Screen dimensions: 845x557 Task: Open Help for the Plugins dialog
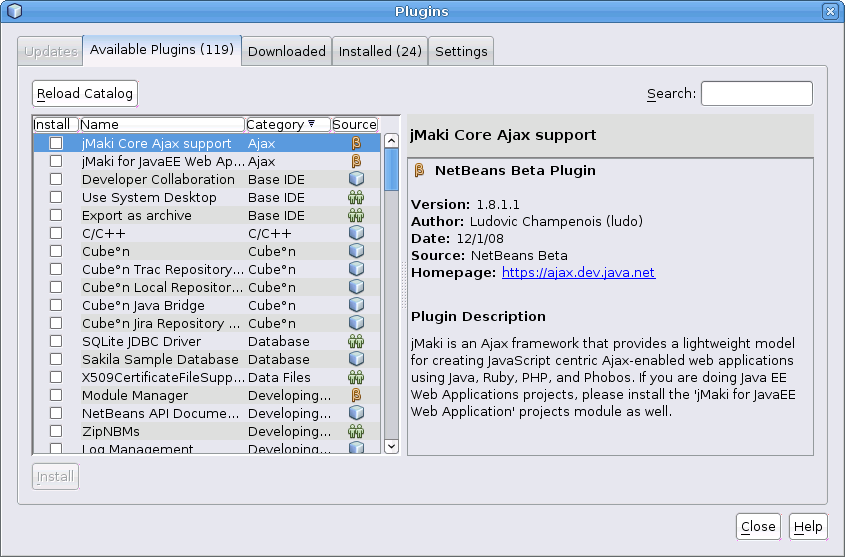808,526
